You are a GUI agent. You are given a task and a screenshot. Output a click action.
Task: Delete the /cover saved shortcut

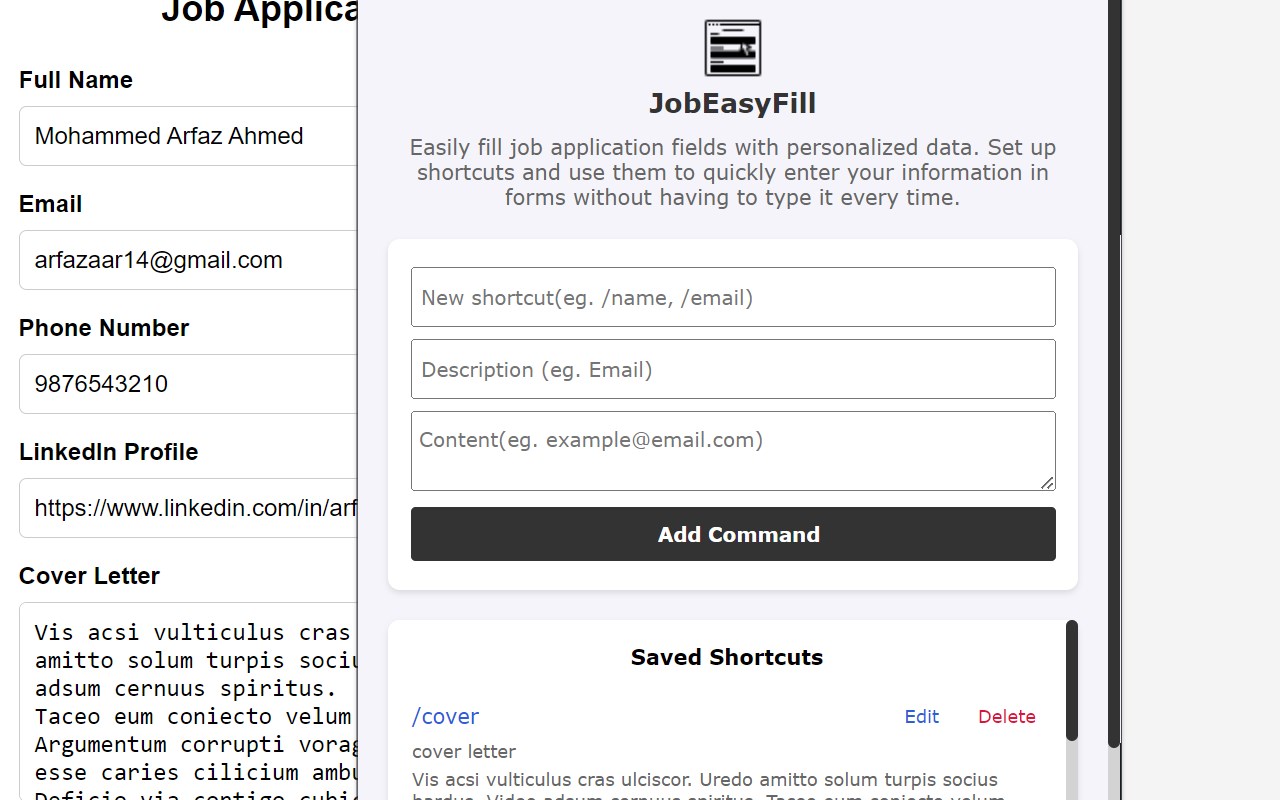coord(1006,717)
